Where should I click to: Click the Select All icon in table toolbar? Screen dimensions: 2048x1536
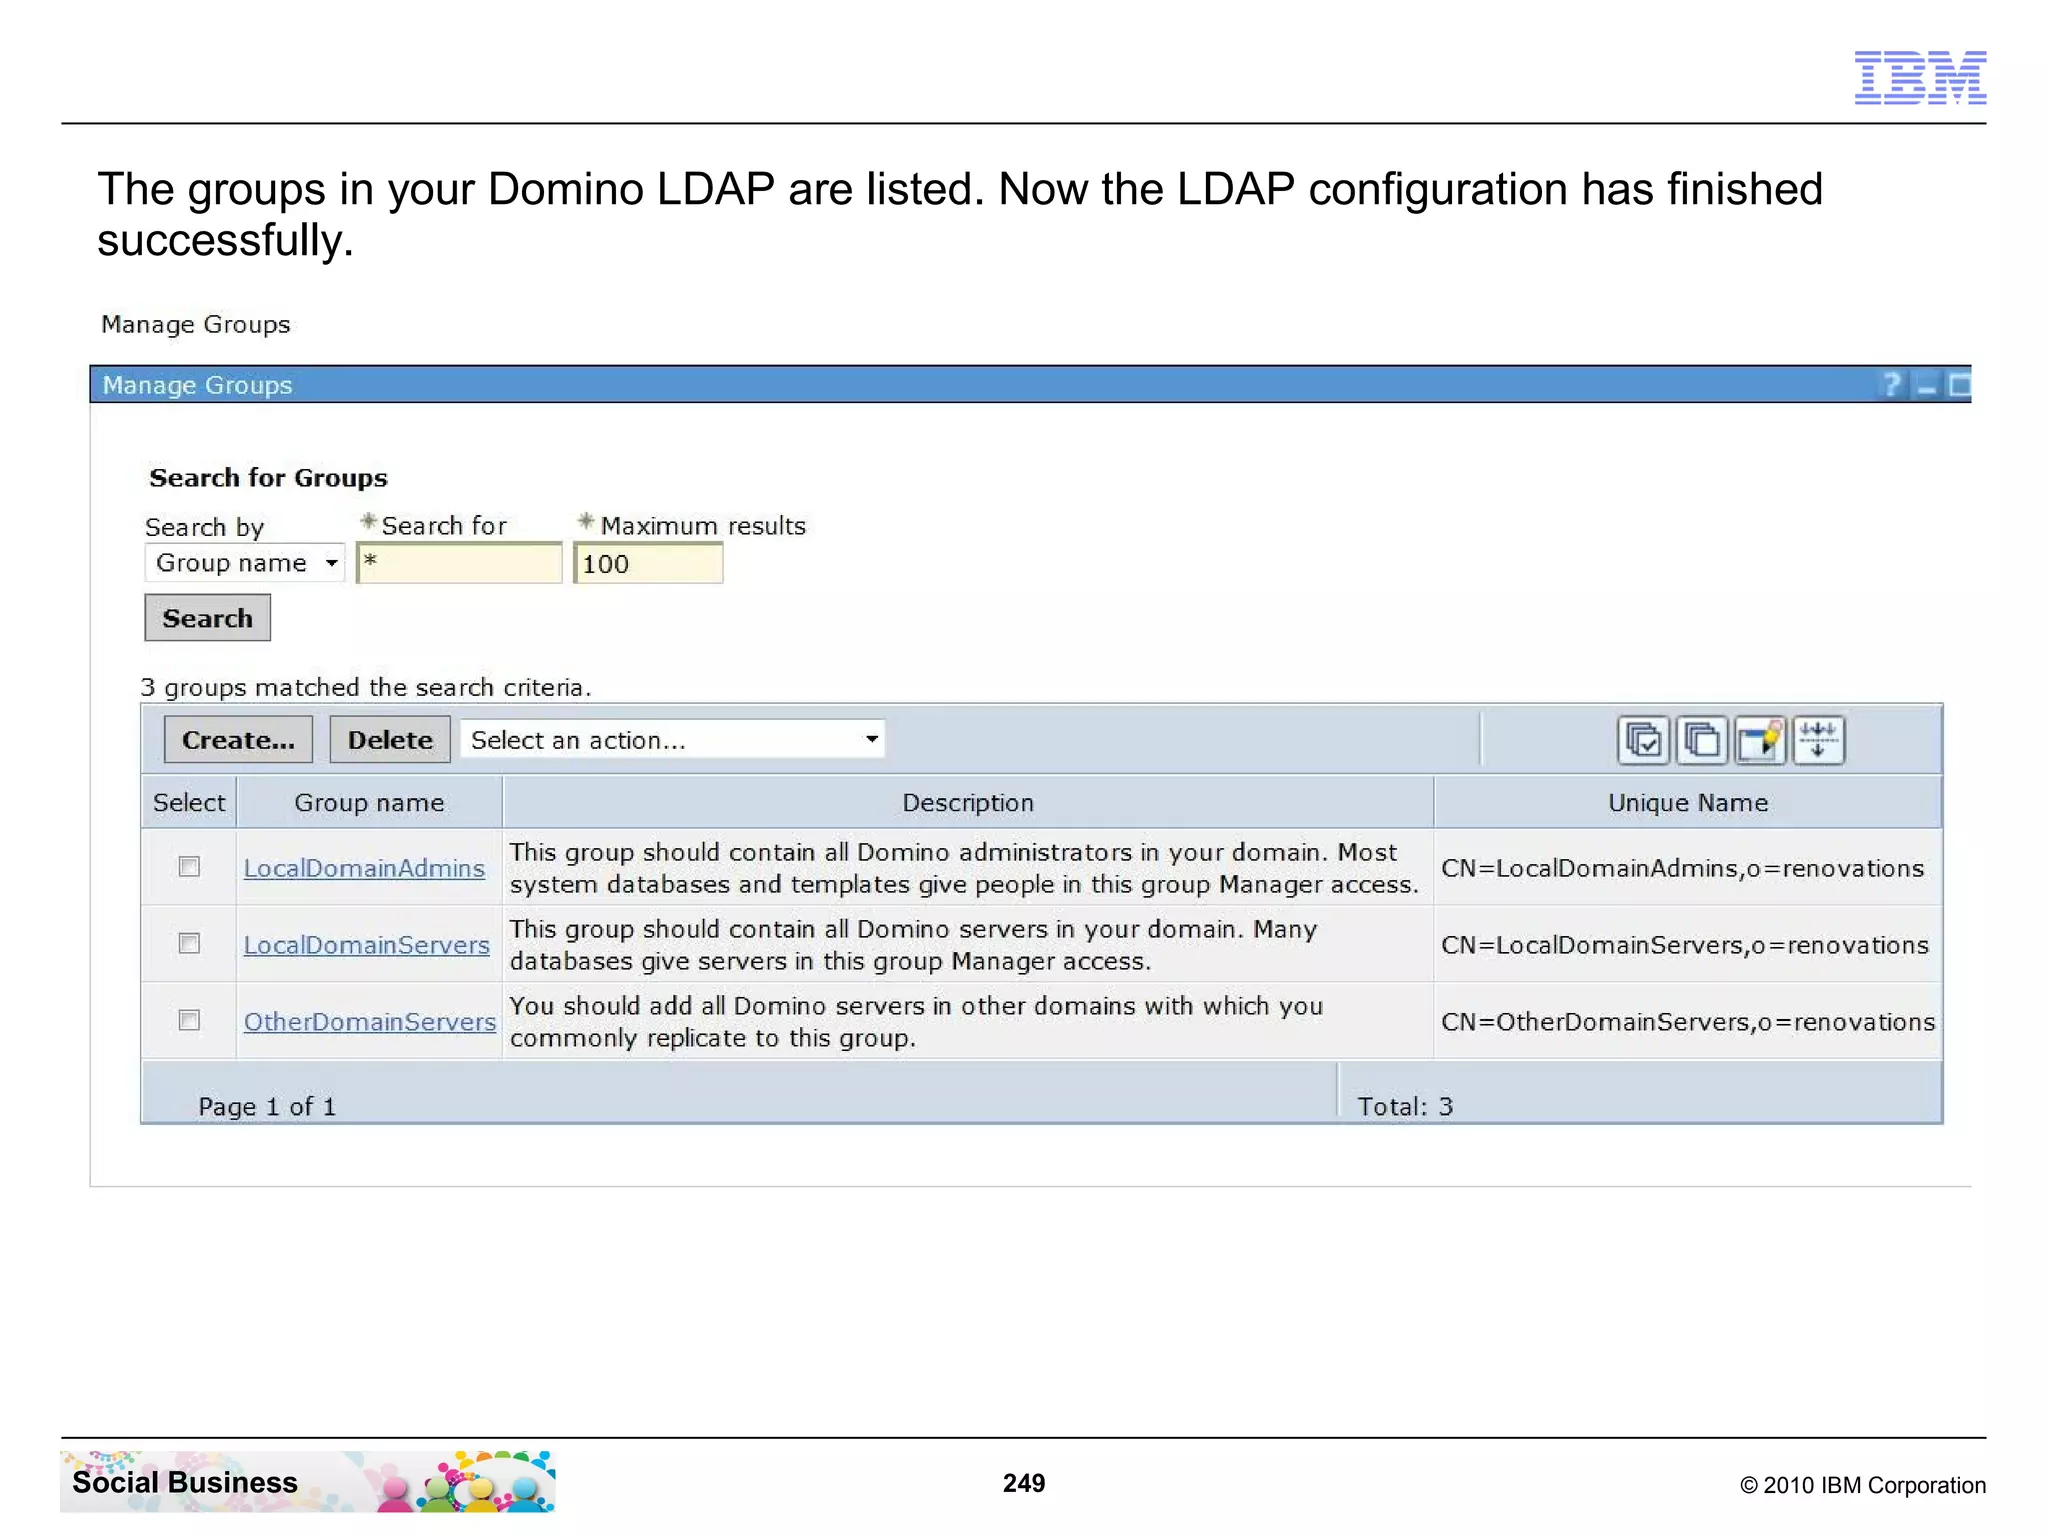(x=1643, y=741)
